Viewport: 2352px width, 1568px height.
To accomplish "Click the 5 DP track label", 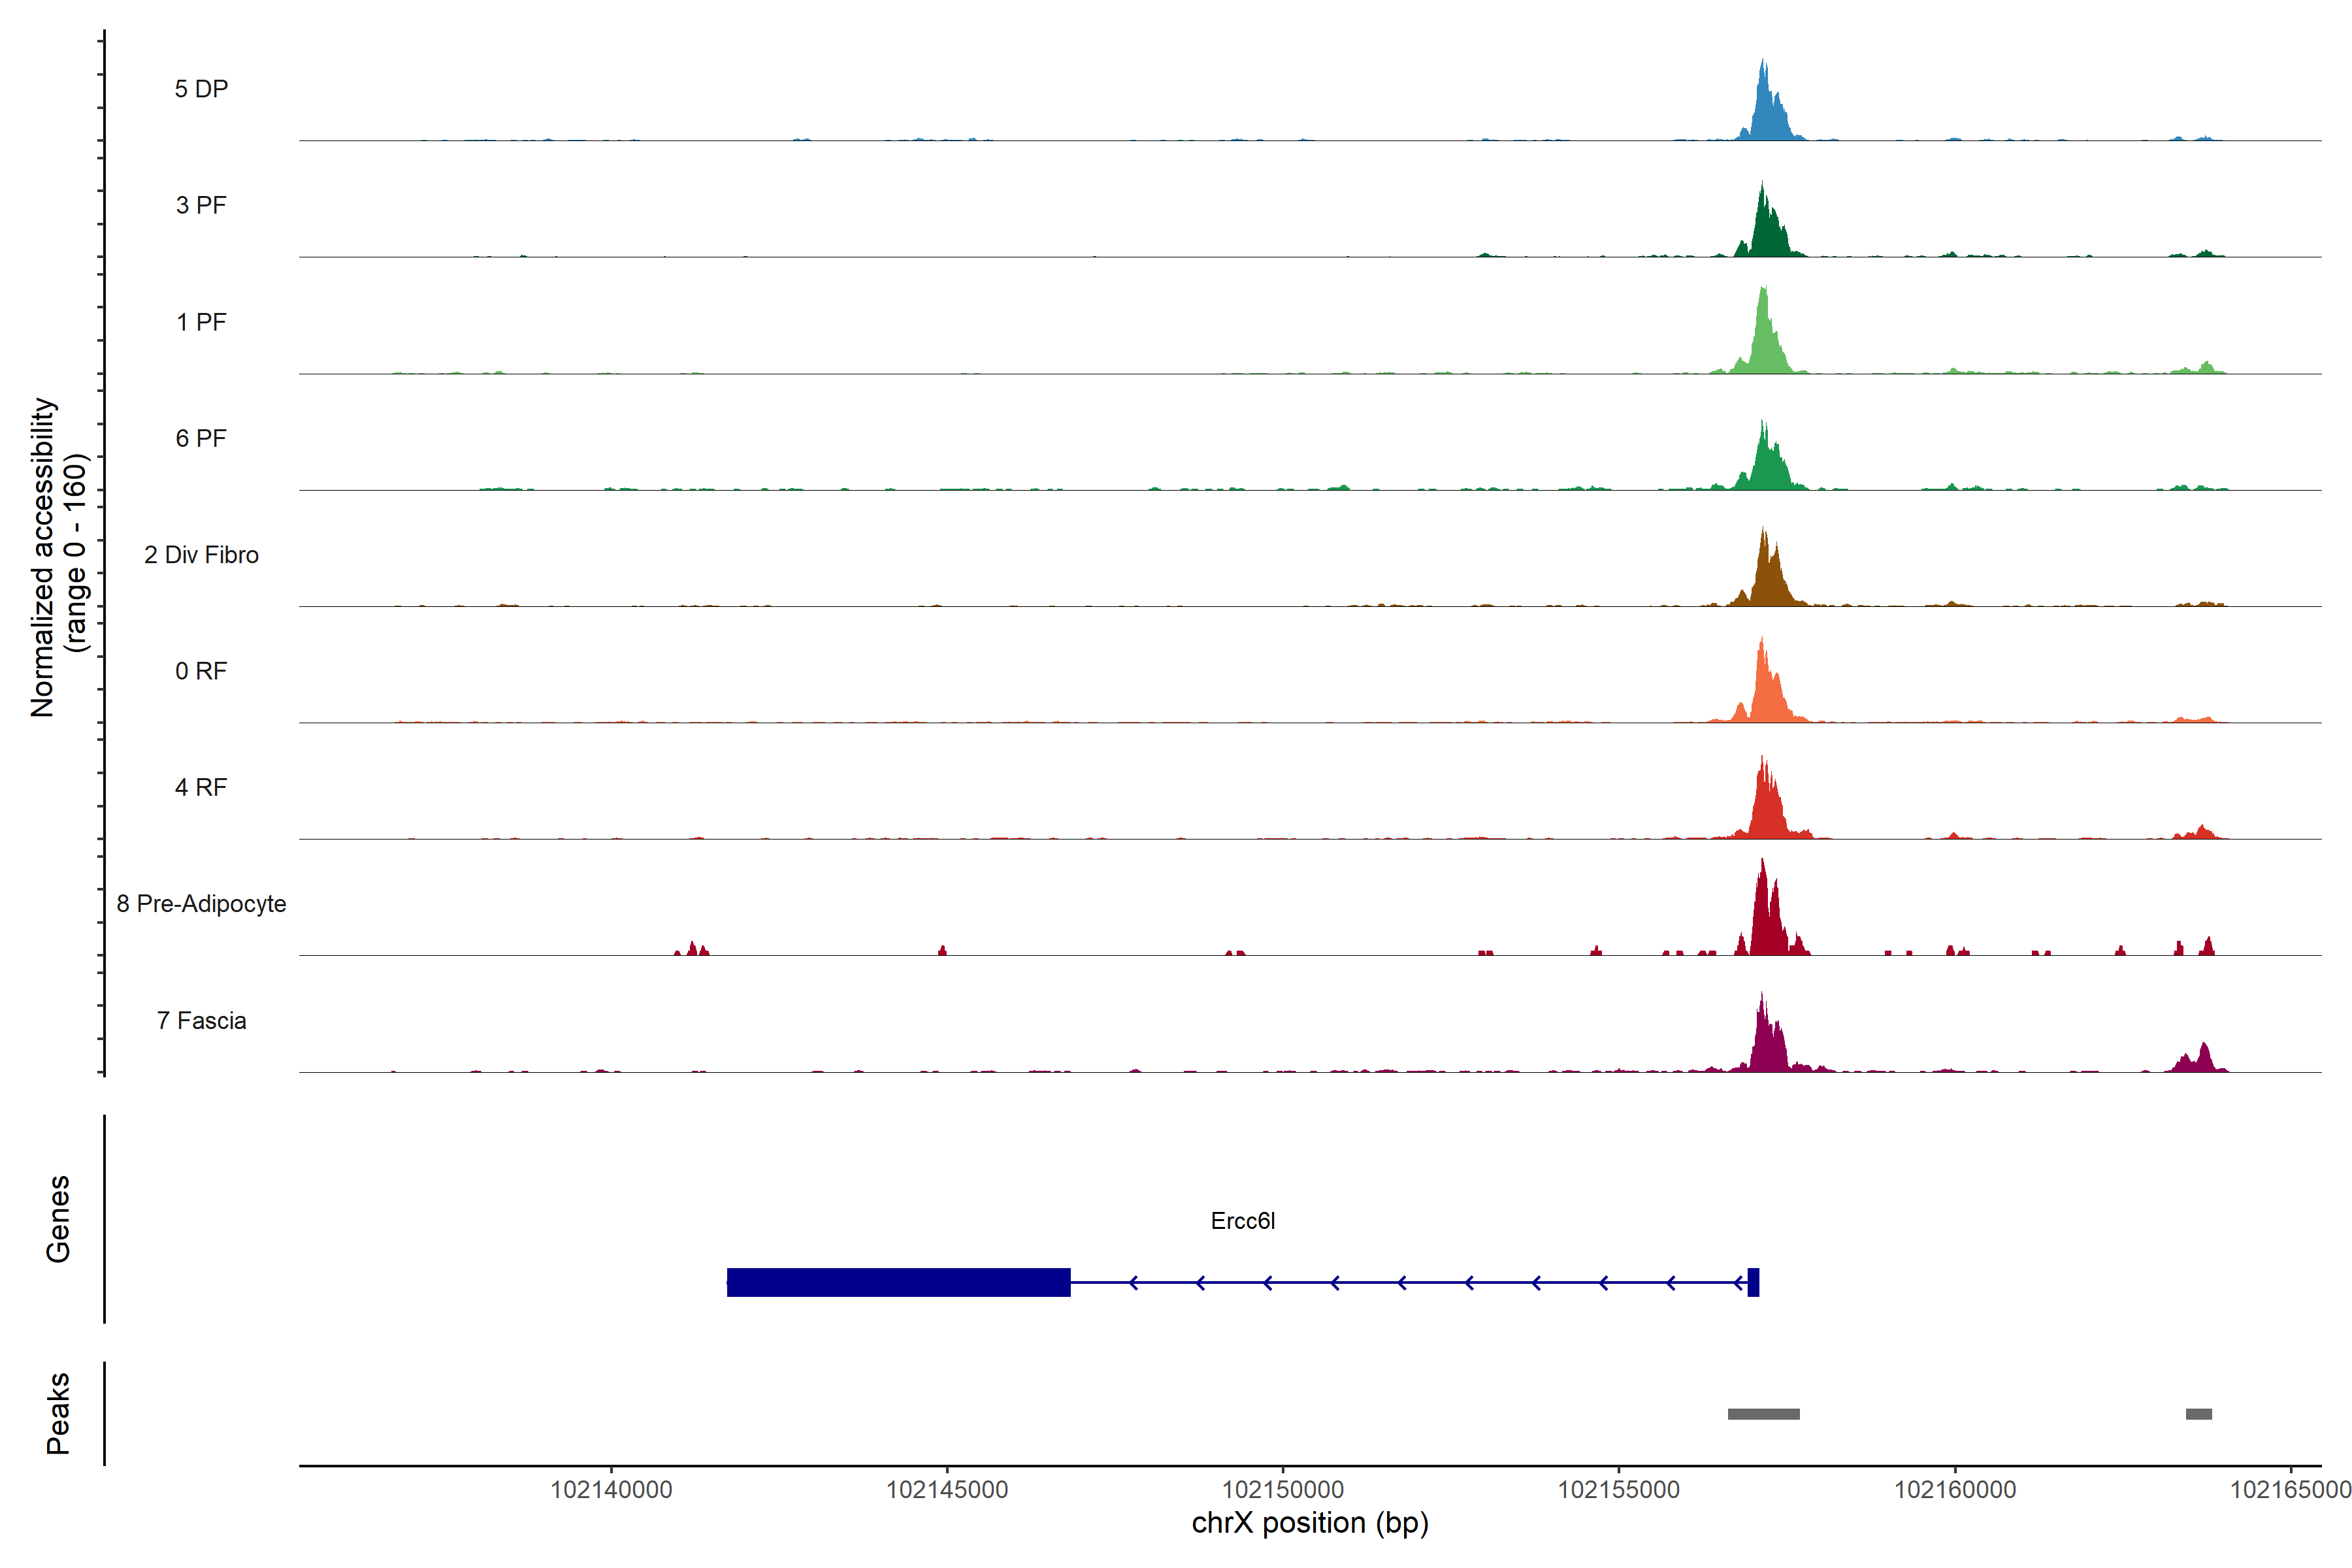I will (201, 89).
